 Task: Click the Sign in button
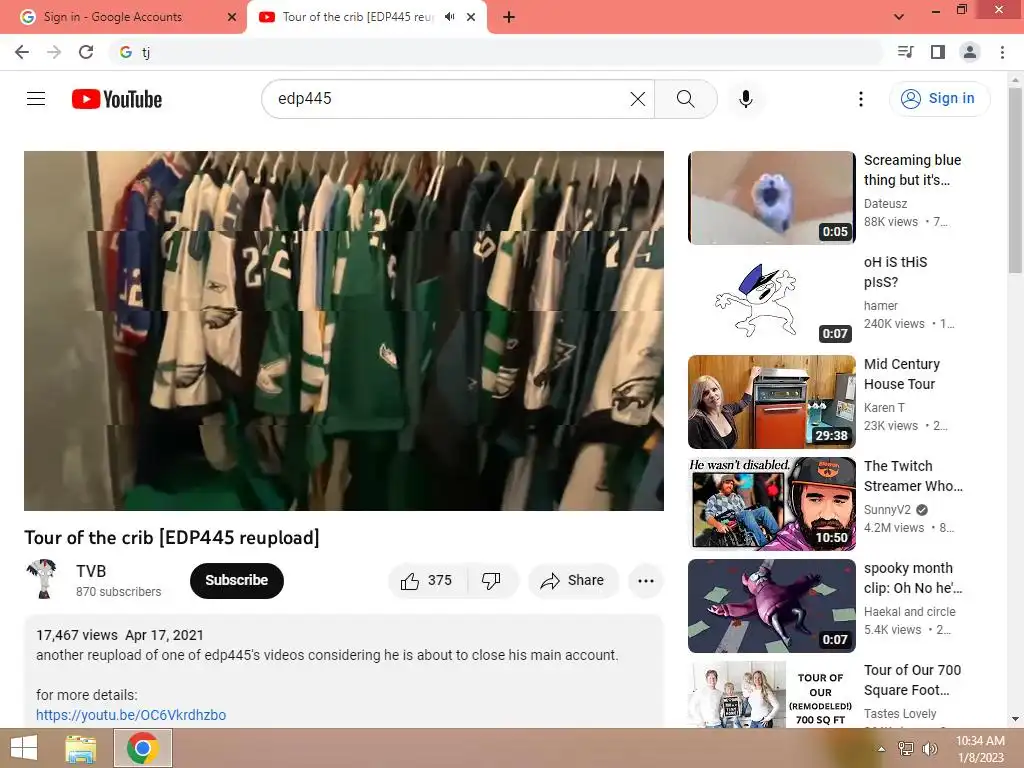click(x=939, y=99)
